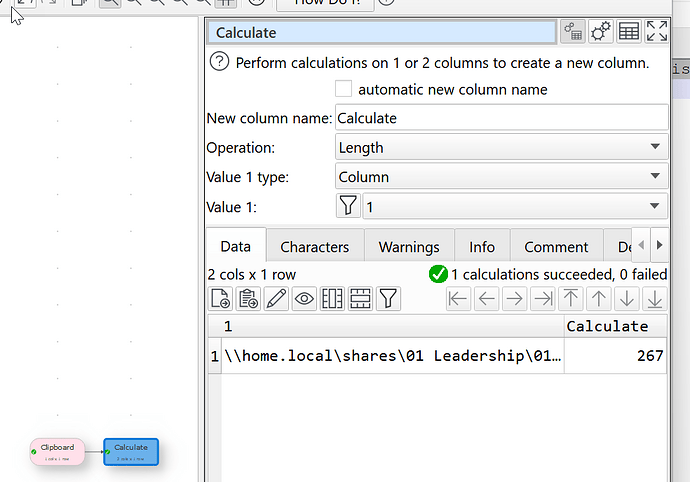Click the expand arrows icon in panel header
The height and width of the screenshot is (482, 690).
[x=657, y=32]
